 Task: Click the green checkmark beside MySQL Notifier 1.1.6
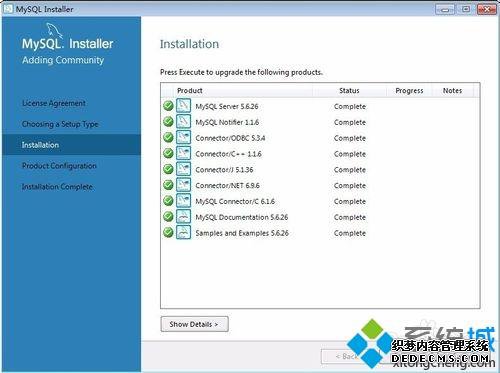coord(168,121)
